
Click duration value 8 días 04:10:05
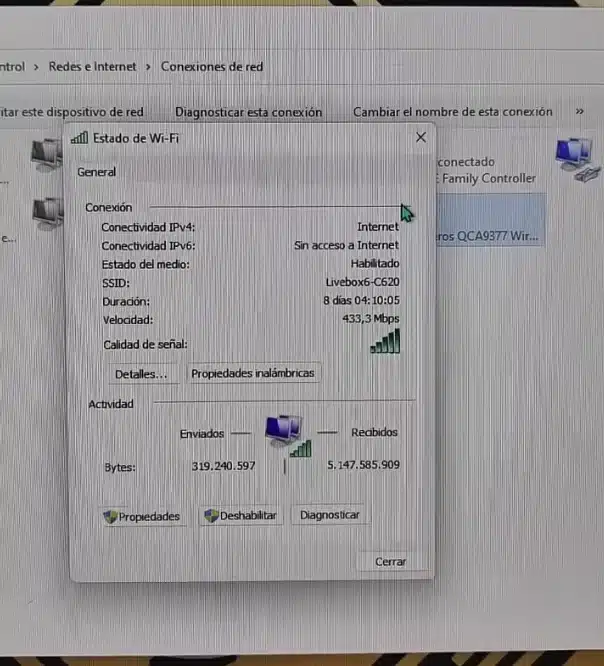(x=361, y=300)
